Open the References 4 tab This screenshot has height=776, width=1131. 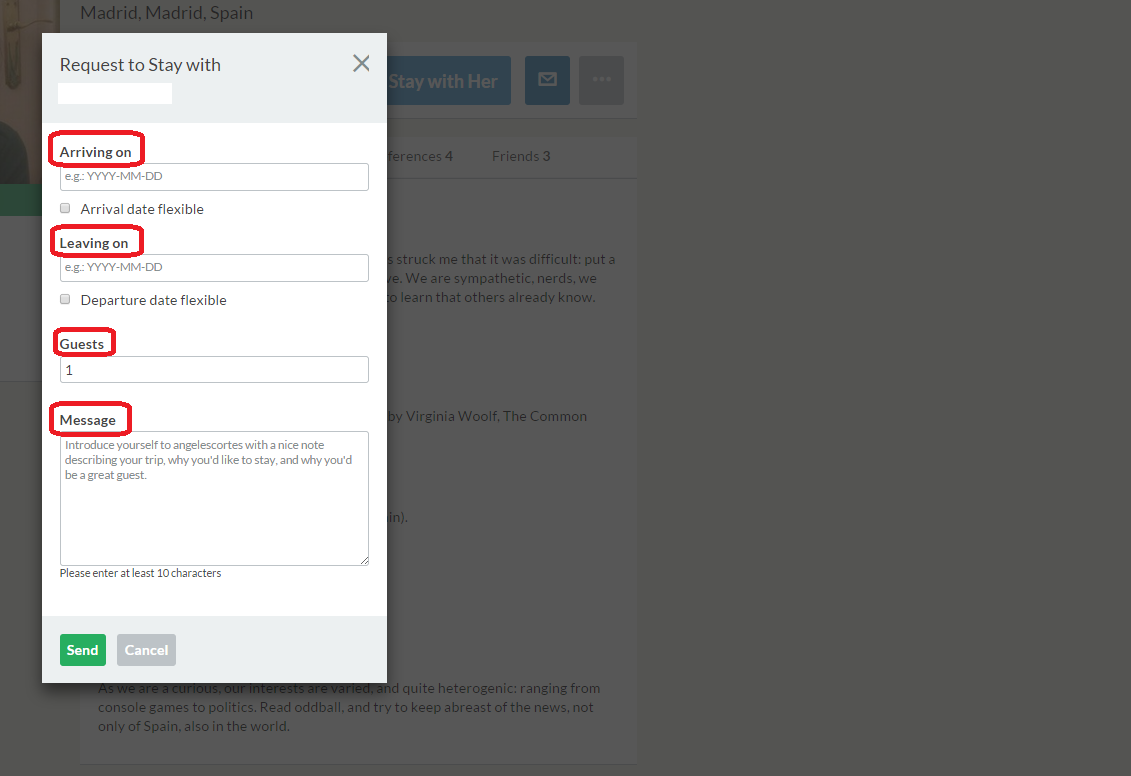point(420,156)
